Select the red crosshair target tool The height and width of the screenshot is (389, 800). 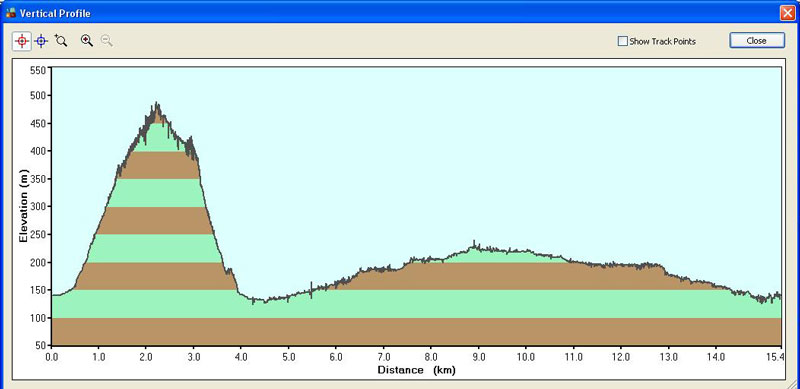point(22,41)
